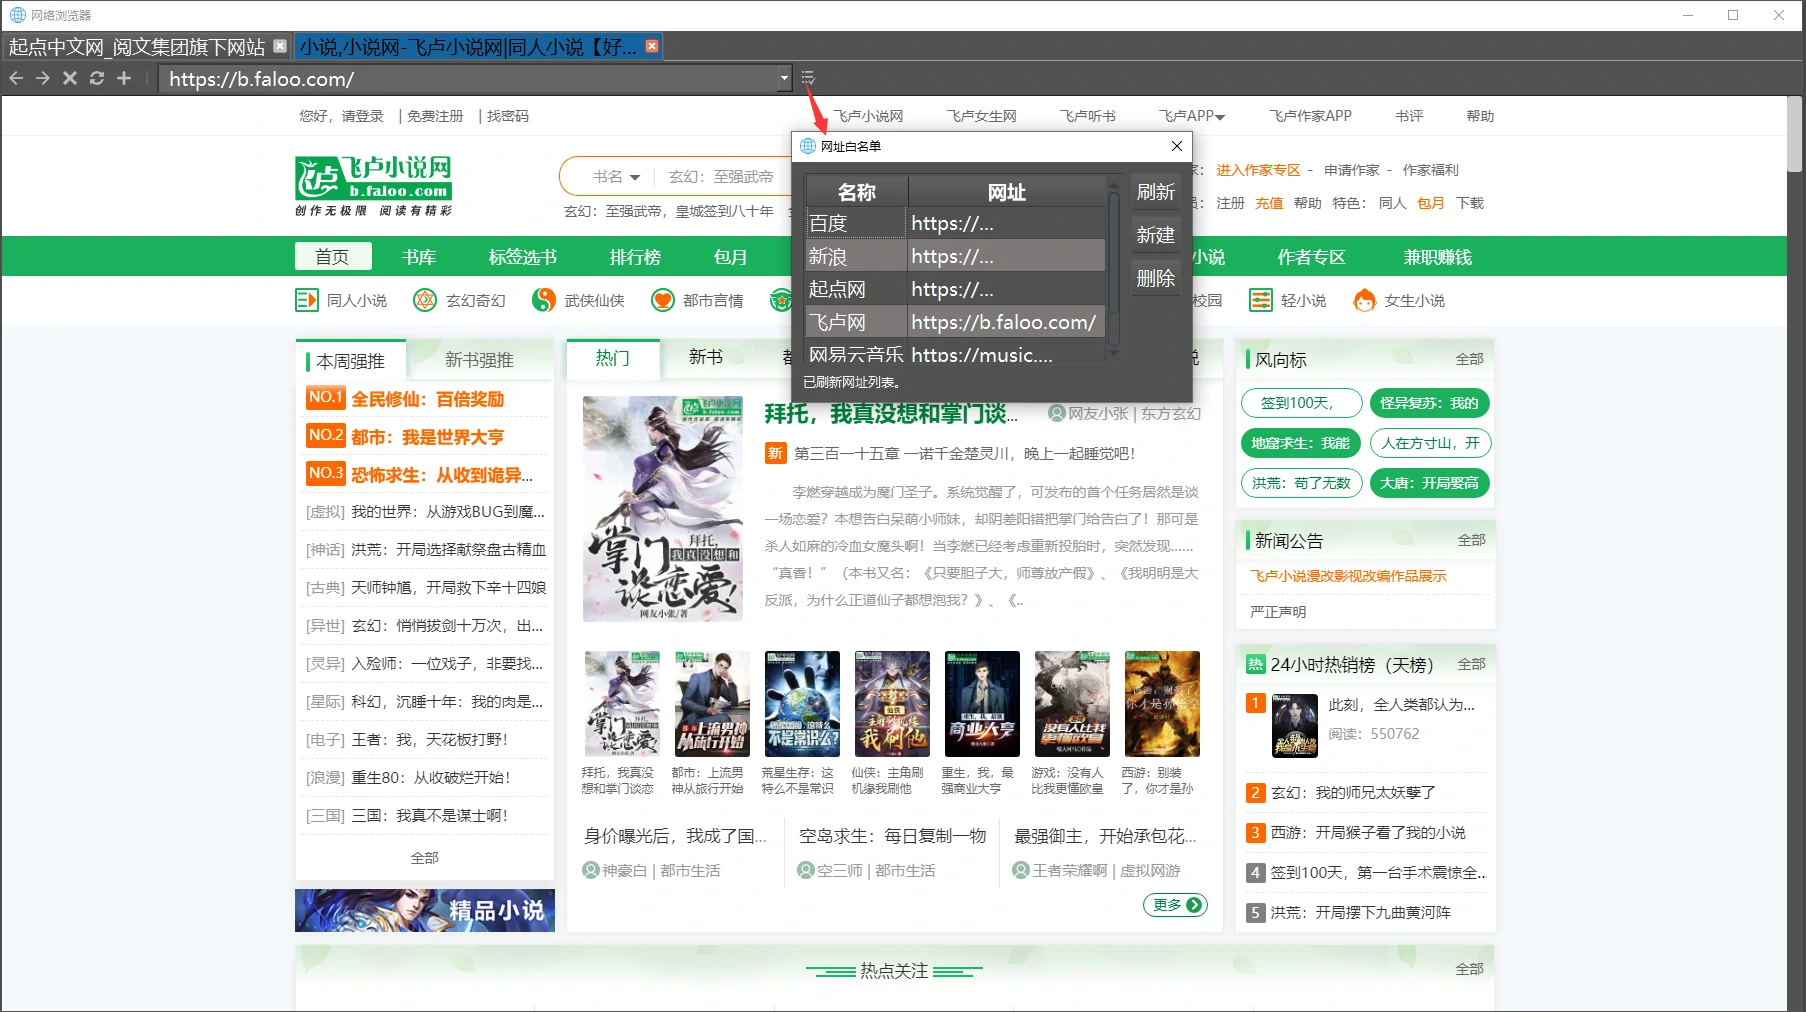Click the 怪异复苏：我的 trend tag
1806x1012 pixels.
tap(1430, 403)
